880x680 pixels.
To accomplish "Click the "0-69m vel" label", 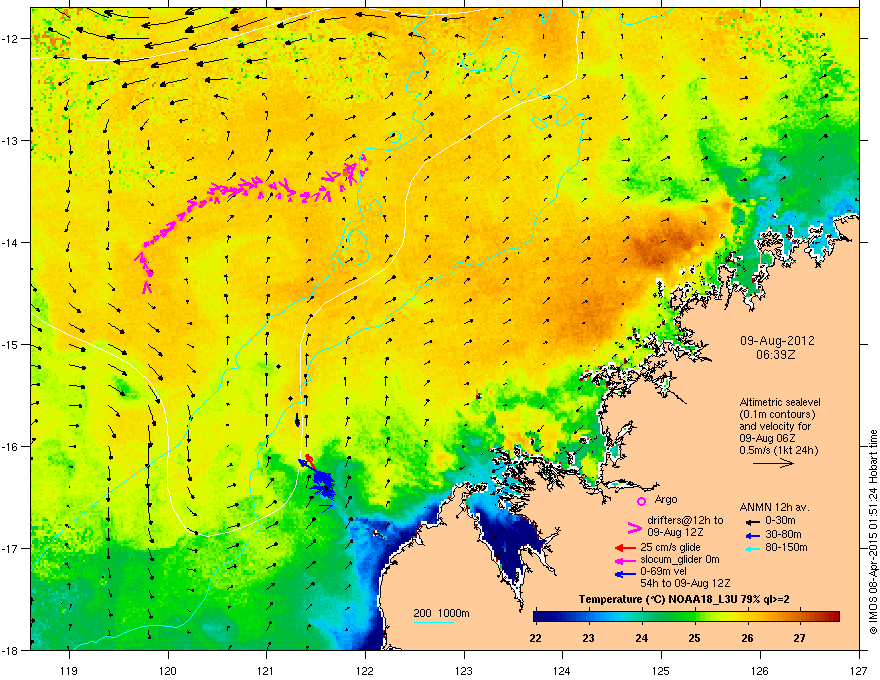I will 662,572.
